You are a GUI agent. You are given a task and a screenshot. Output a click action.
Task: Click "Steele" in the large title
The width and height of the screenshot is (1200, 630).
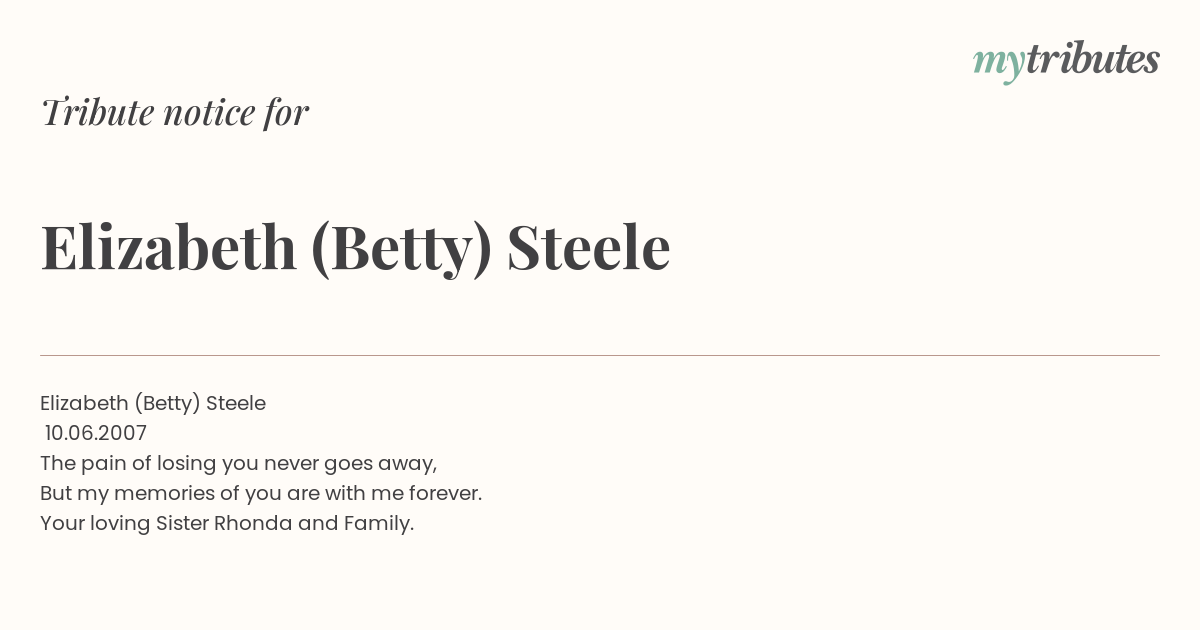click(588, 247)
